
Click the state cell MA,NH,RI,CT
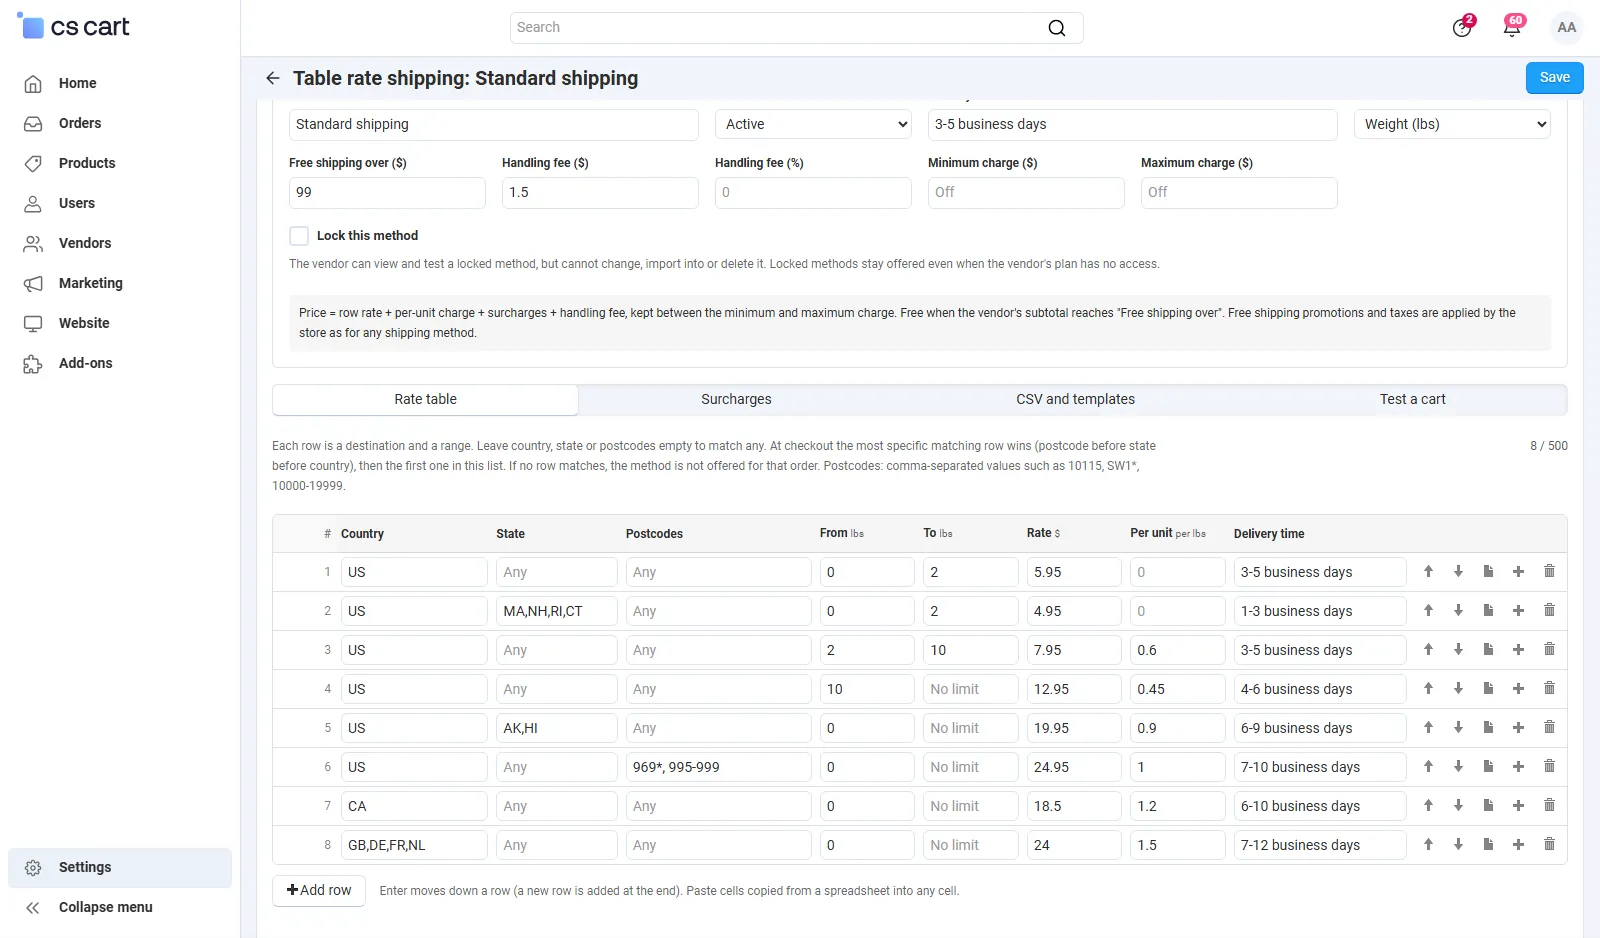pos(557,611)
